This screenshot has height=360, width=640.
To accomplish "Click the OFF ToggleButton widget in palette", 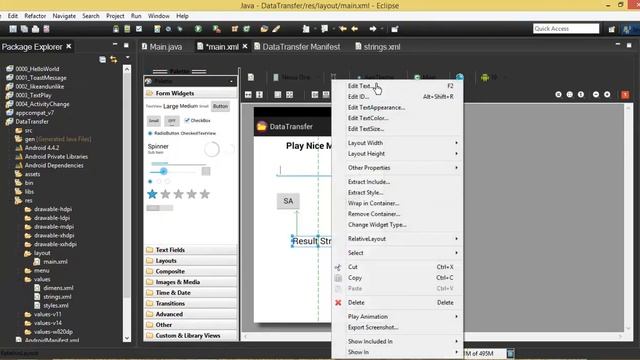I will pos(172,121).
